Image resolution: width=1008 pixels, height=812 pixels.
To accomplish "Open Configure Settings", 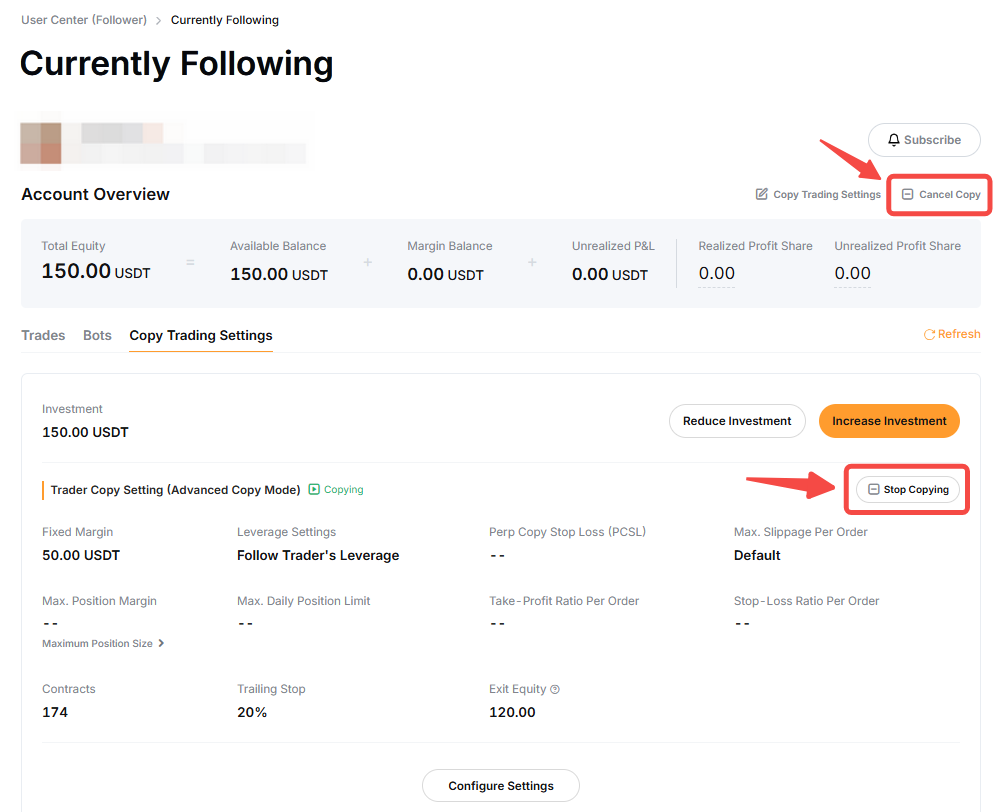I will [501, 786].
